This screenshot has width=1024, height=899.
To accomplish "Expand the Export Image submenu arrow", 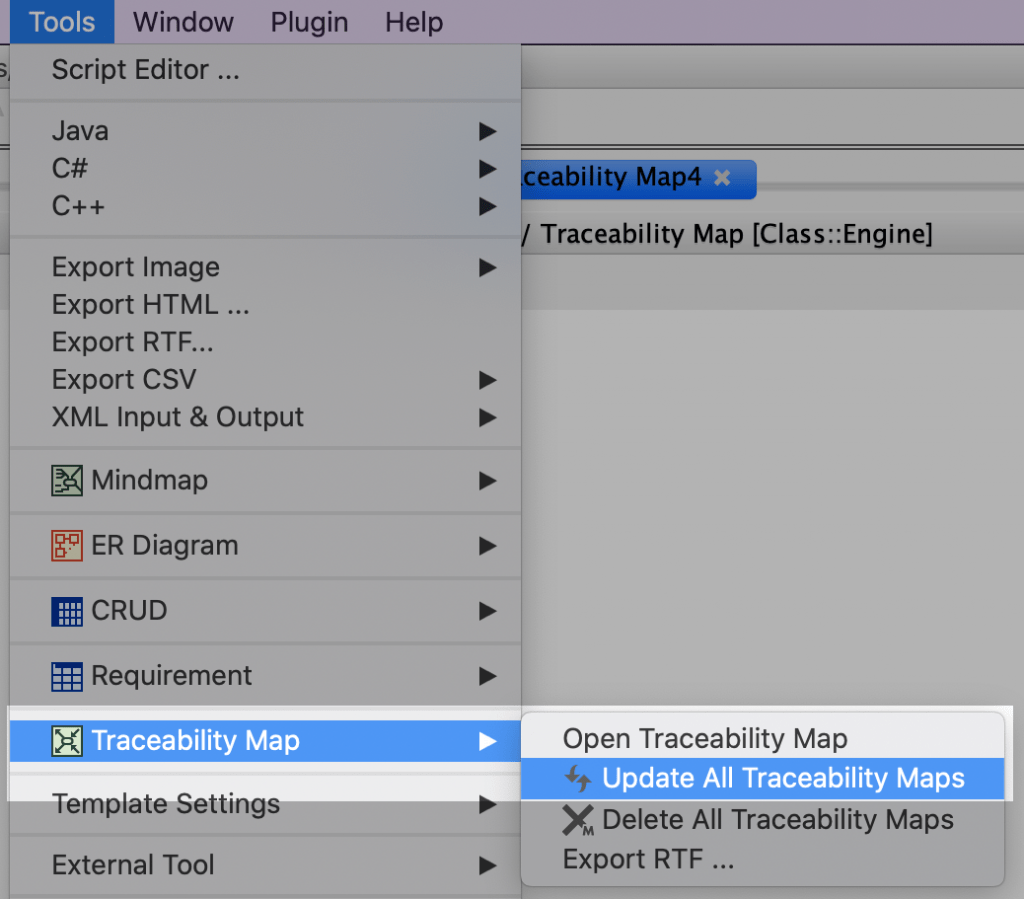I will click(x=487, y=268).
